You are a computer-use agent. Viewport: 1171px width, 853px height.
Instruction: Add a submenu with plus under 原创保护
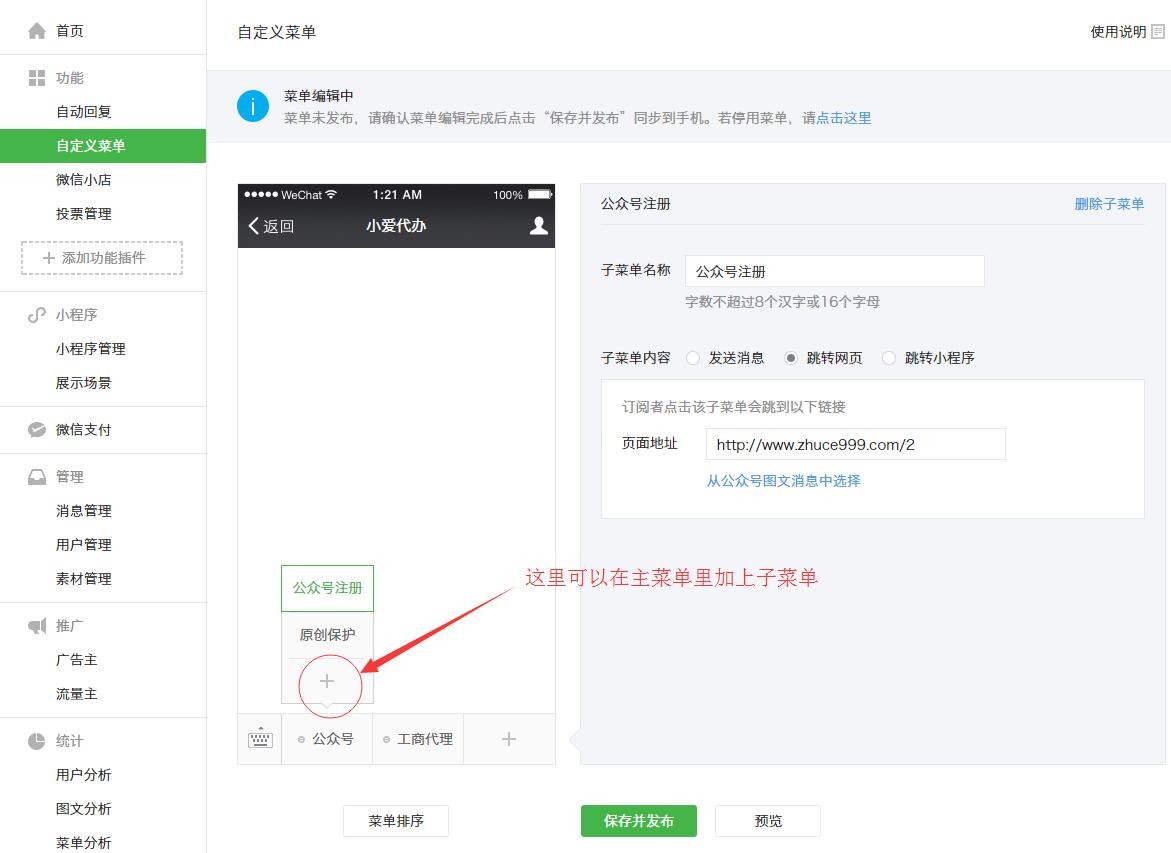pos(327,681)
